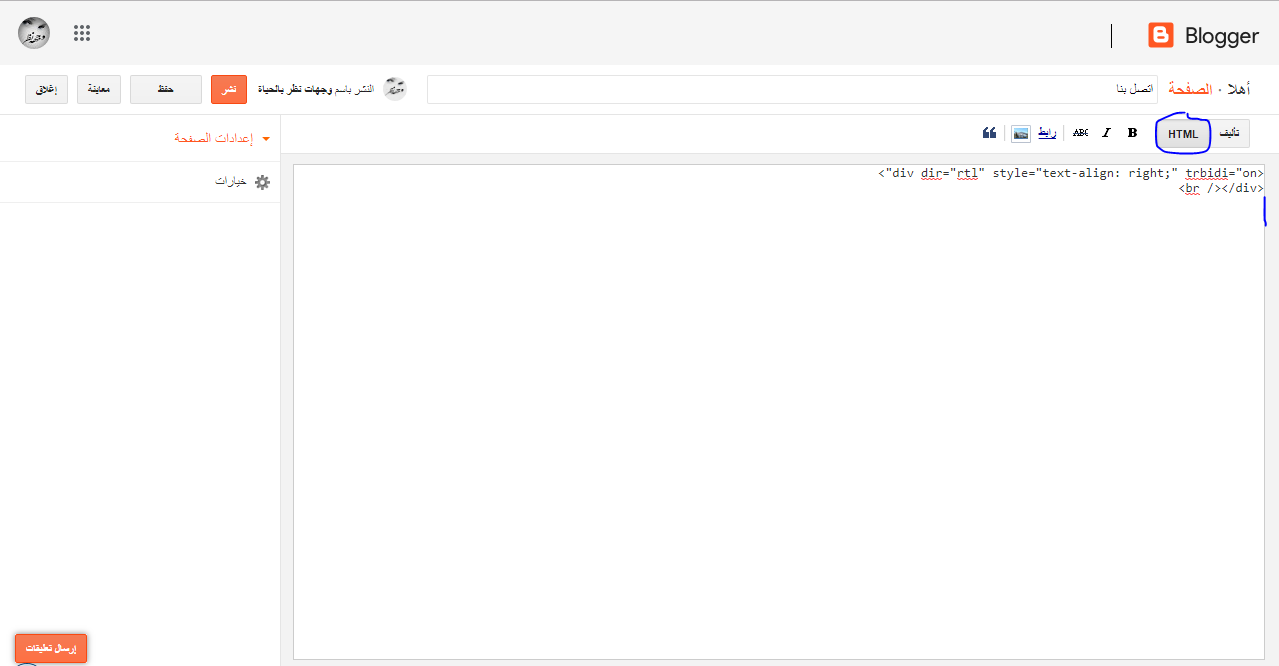Click the strikethrough ABC icon
Screen dimensions: 1279x666
point(1080,133)
